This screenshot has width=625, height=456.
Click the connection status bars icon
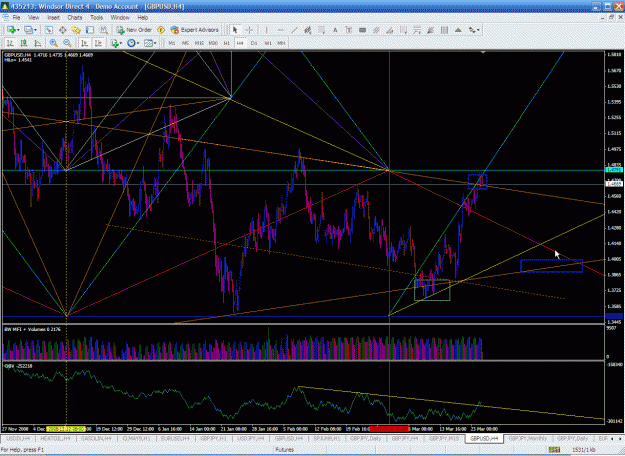554,450
